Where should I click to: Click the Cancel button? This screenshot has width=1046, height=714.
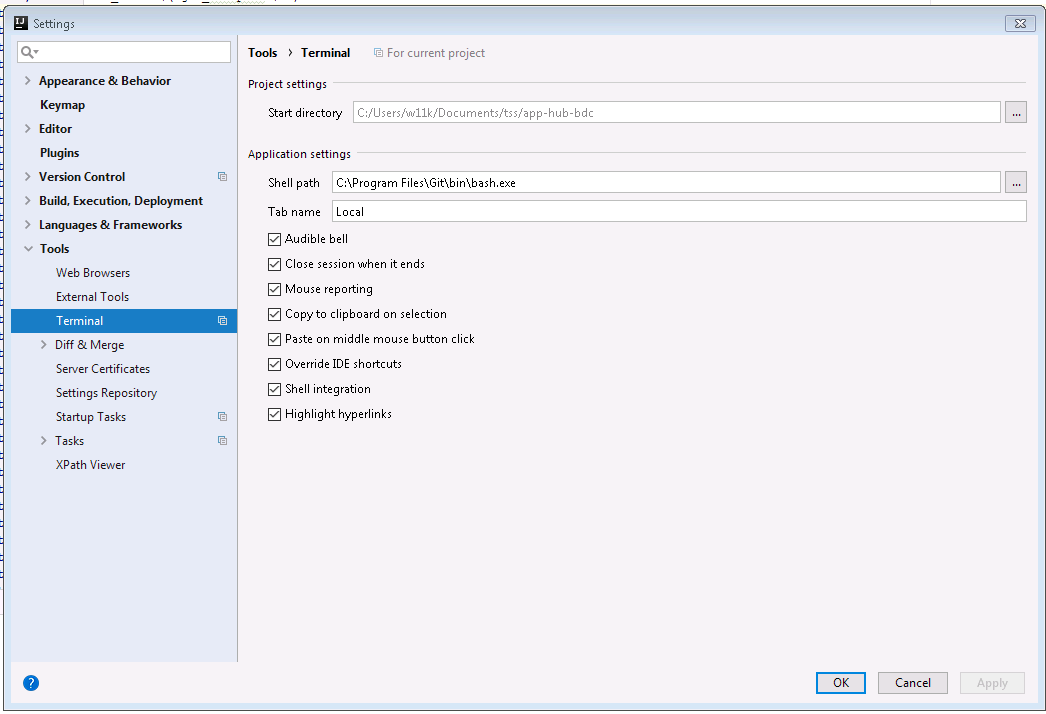[912, 683]
